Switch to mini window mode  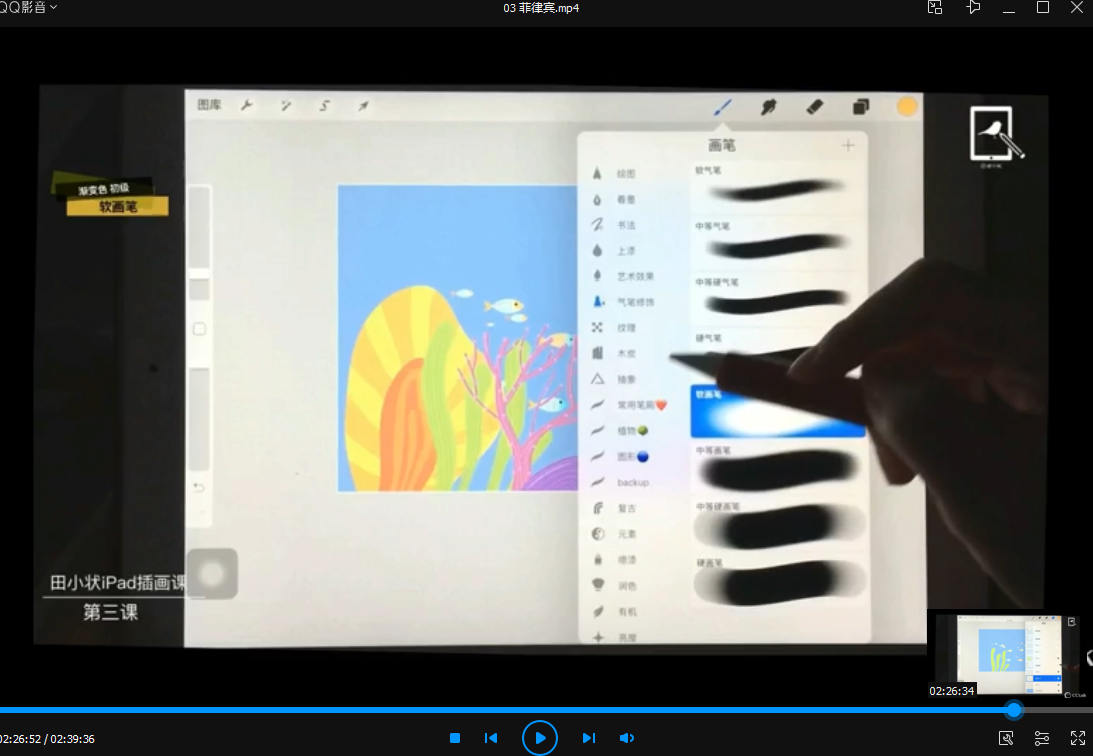tap(935, 8)
